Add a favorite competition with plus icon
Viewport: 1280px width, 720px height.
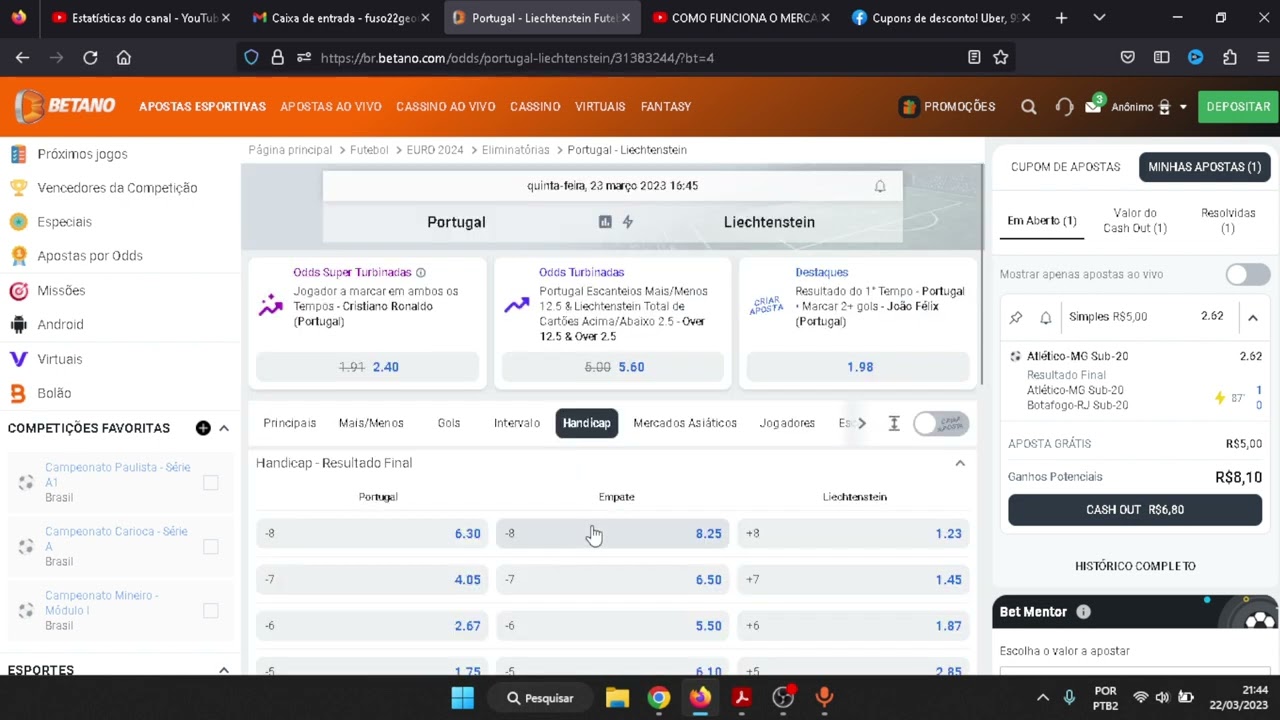pyautogui.click(x=203, y=428)
